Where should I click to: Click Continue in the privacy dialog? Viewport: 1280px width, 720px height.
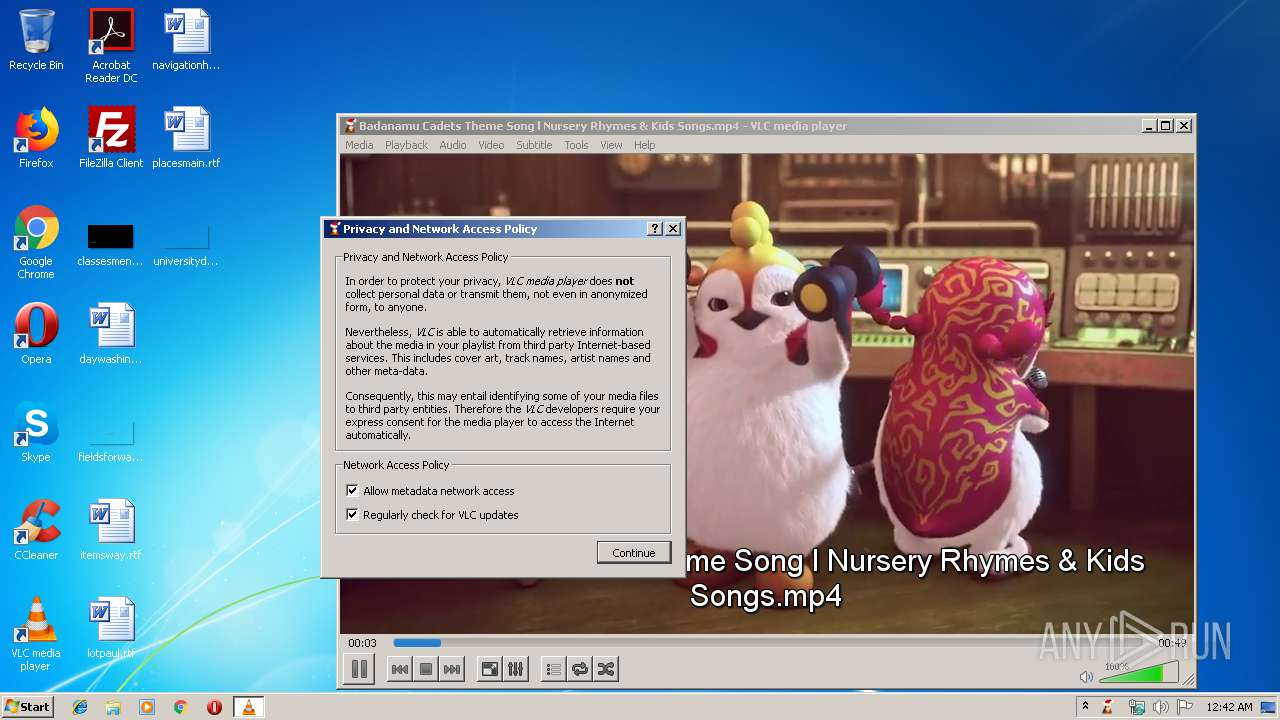coord(634,553)
